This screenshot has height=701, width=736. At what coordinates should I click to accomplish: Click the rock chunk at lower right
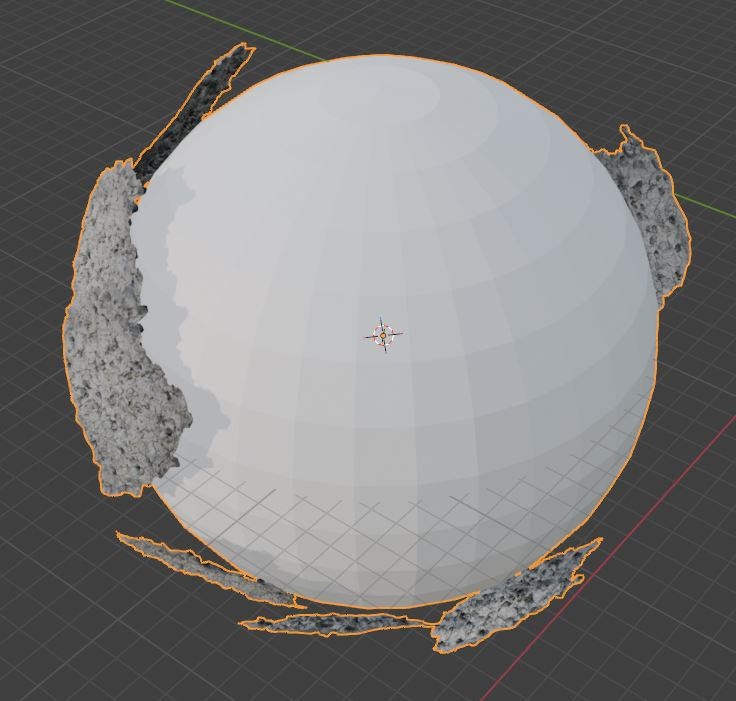pyautogui.click(x=510, y=598)
